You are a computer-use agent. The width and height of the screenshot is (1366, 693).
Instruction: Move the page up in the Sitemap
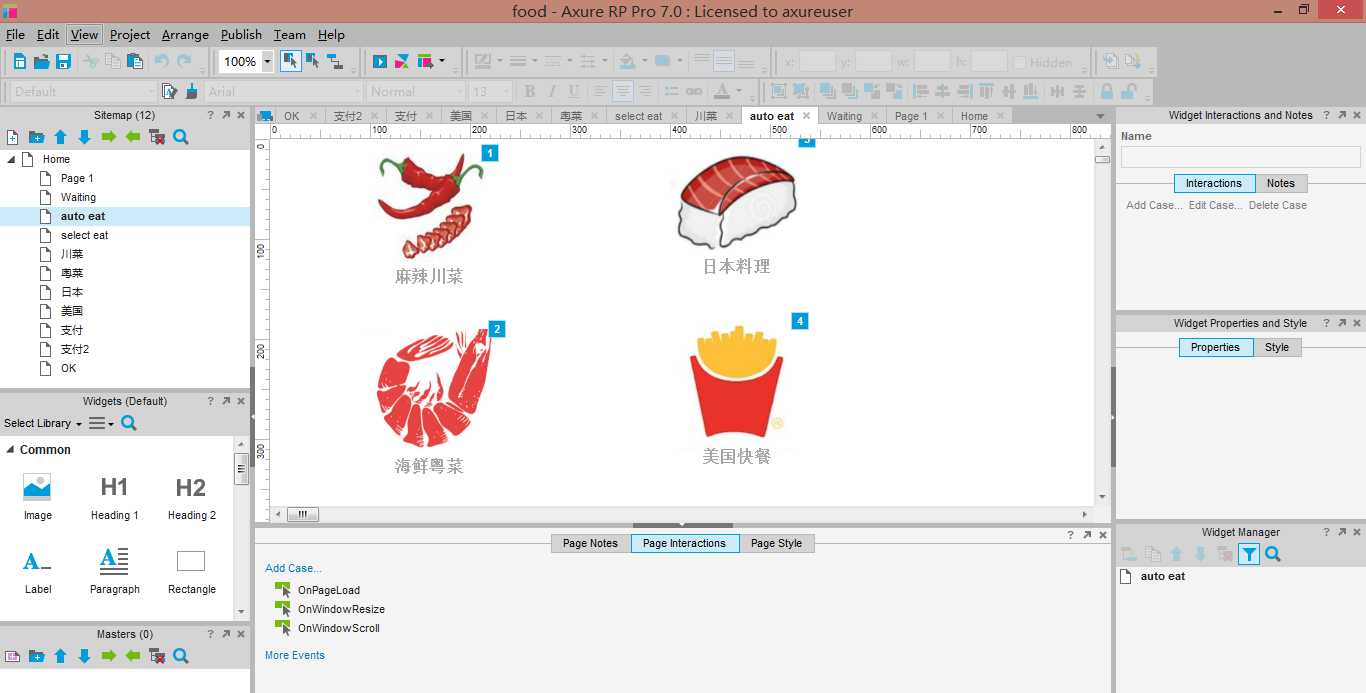(60, 137)
